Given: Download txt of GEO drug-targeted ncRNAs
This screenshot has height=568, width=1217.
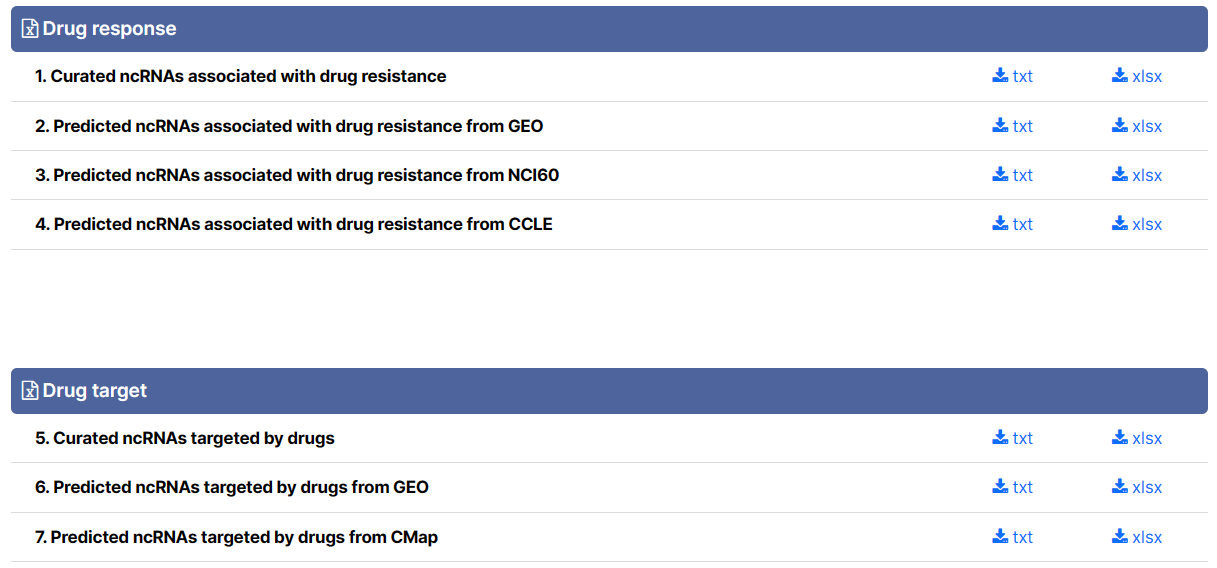Looking at the screenshot, I should pyautogui.click(x=1012, y=487).
